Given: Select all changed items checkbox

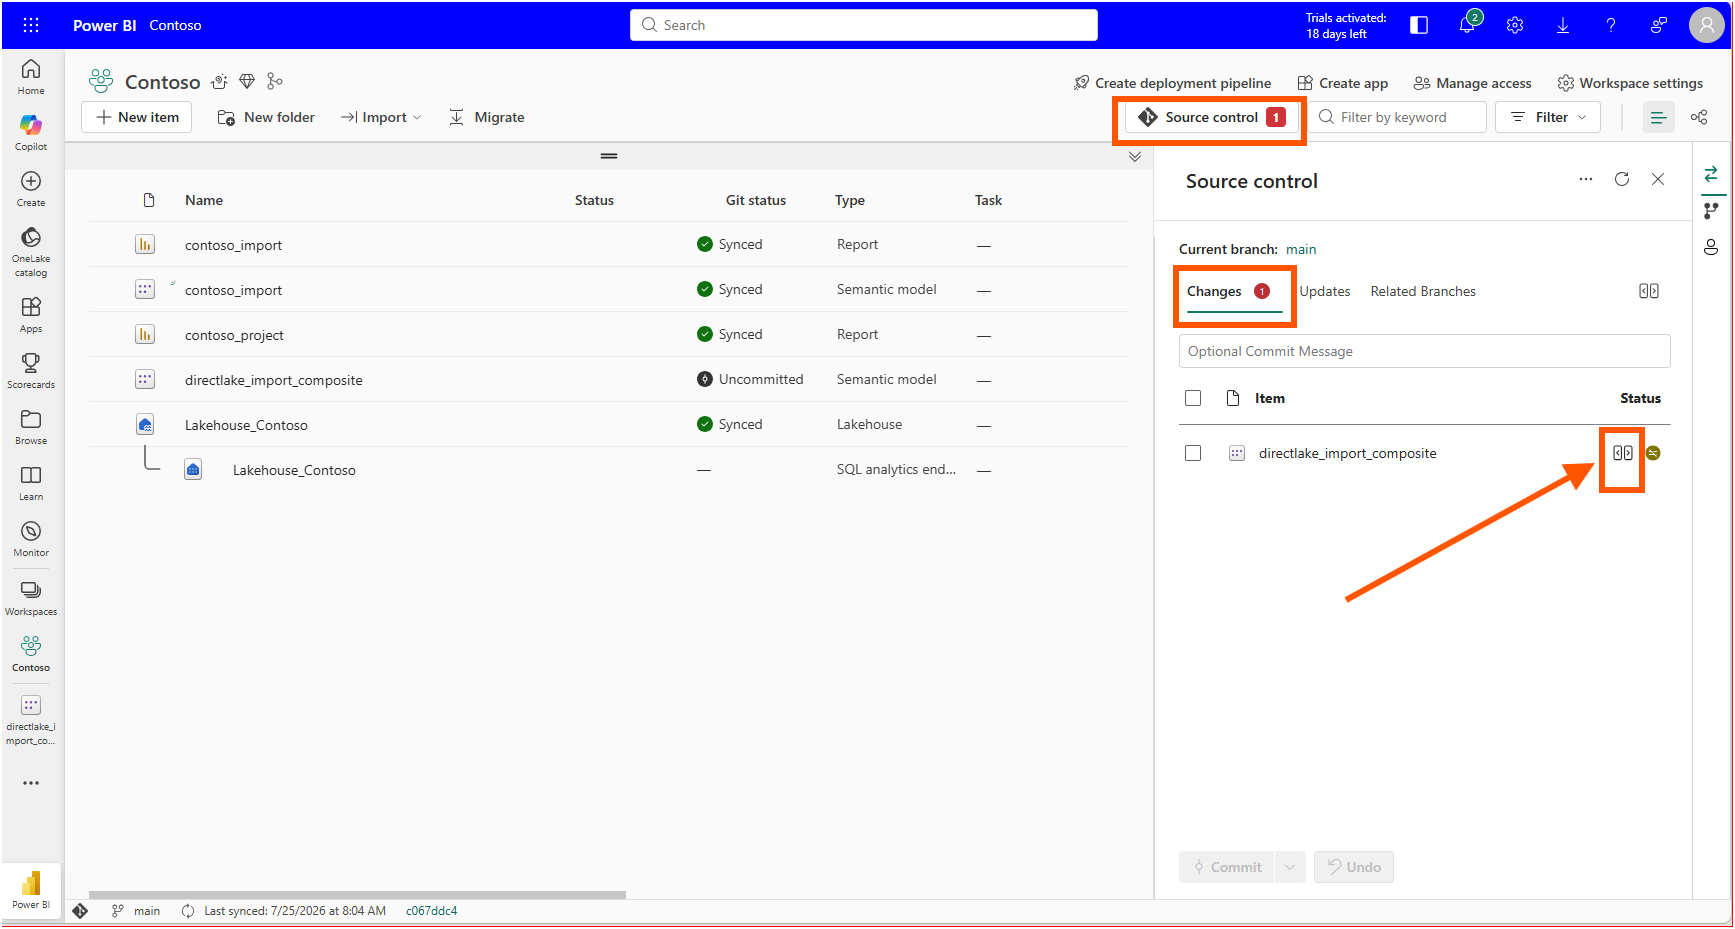Looking at the screenshot, I should click(1193, 398).
